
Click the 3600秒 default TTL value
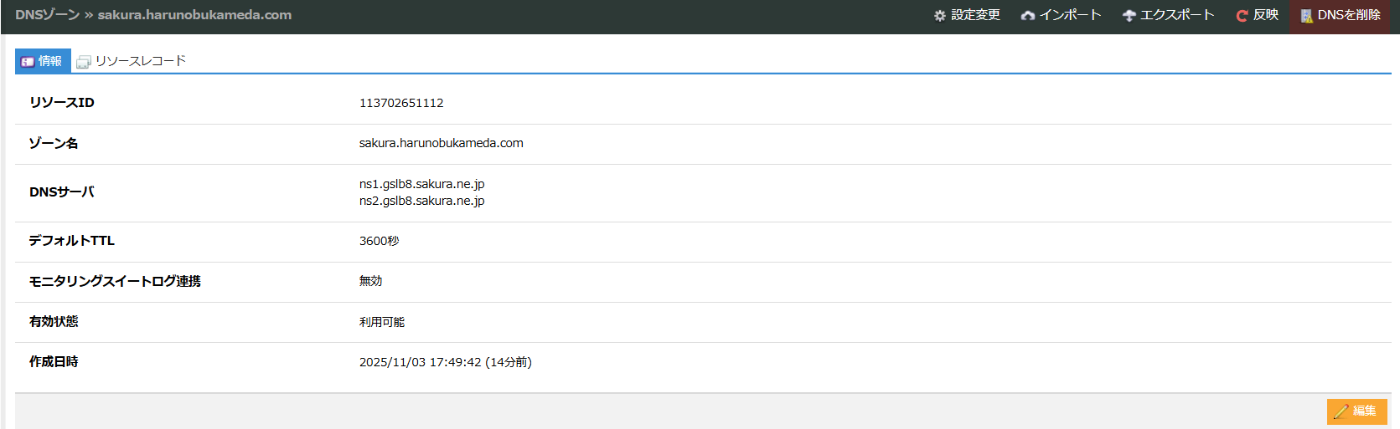pyautogui.click(x=379, y=241)
